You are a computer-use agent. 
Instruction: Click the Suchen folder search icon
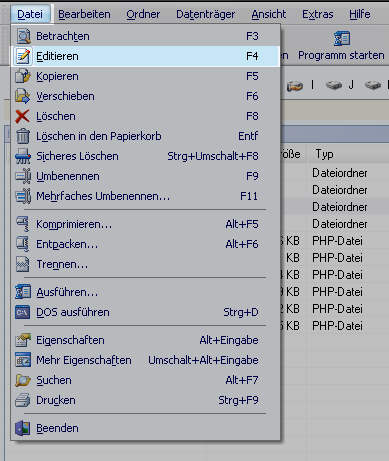(x=23, y=380)
